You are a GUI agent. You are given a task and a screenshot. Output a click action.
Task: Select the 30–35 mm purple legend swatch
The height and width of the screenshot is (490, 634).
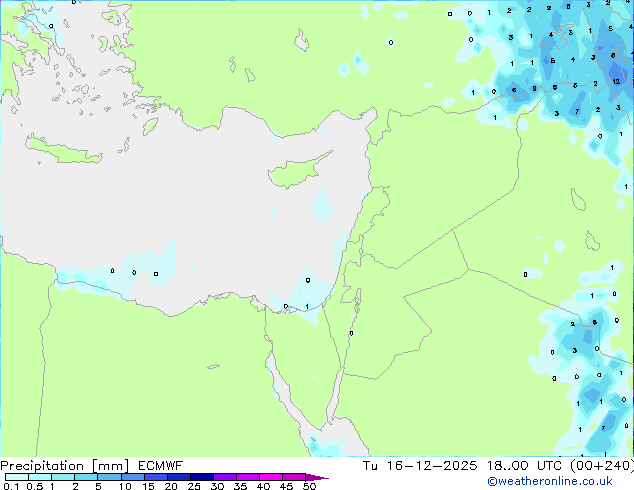coord(224,477)
